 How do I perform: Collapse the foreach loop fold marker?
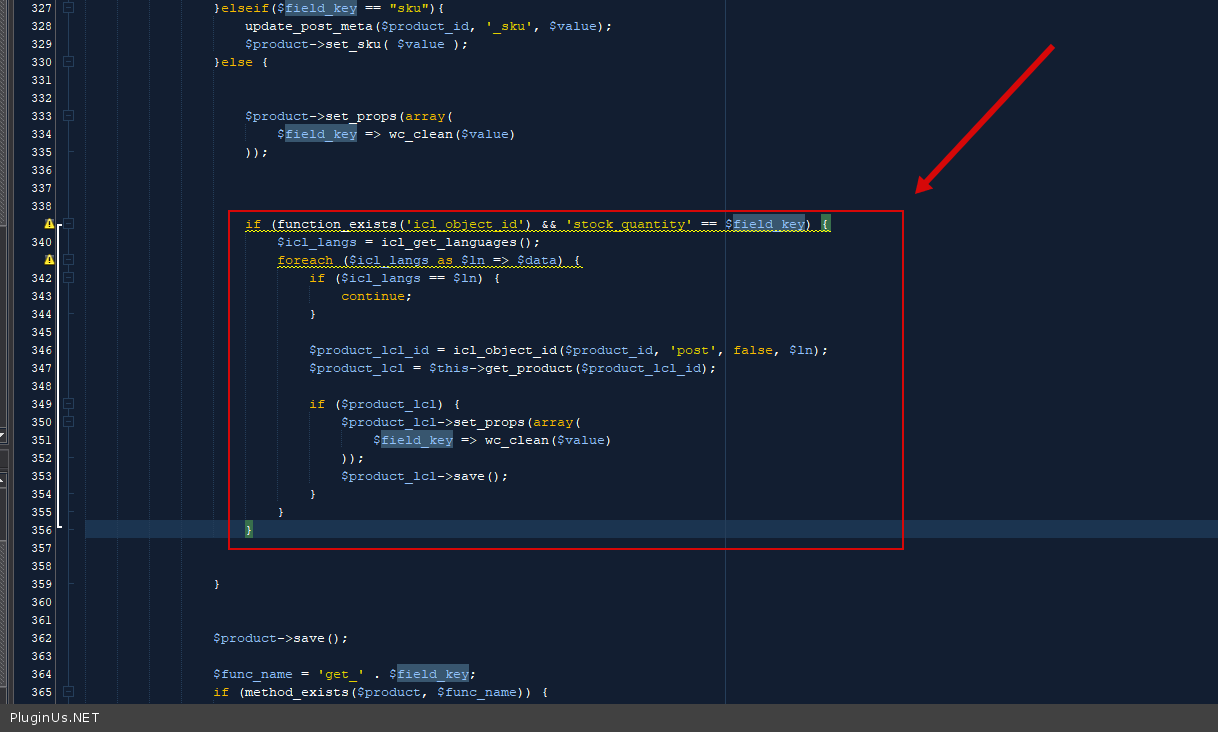click(x=69, y=260)
